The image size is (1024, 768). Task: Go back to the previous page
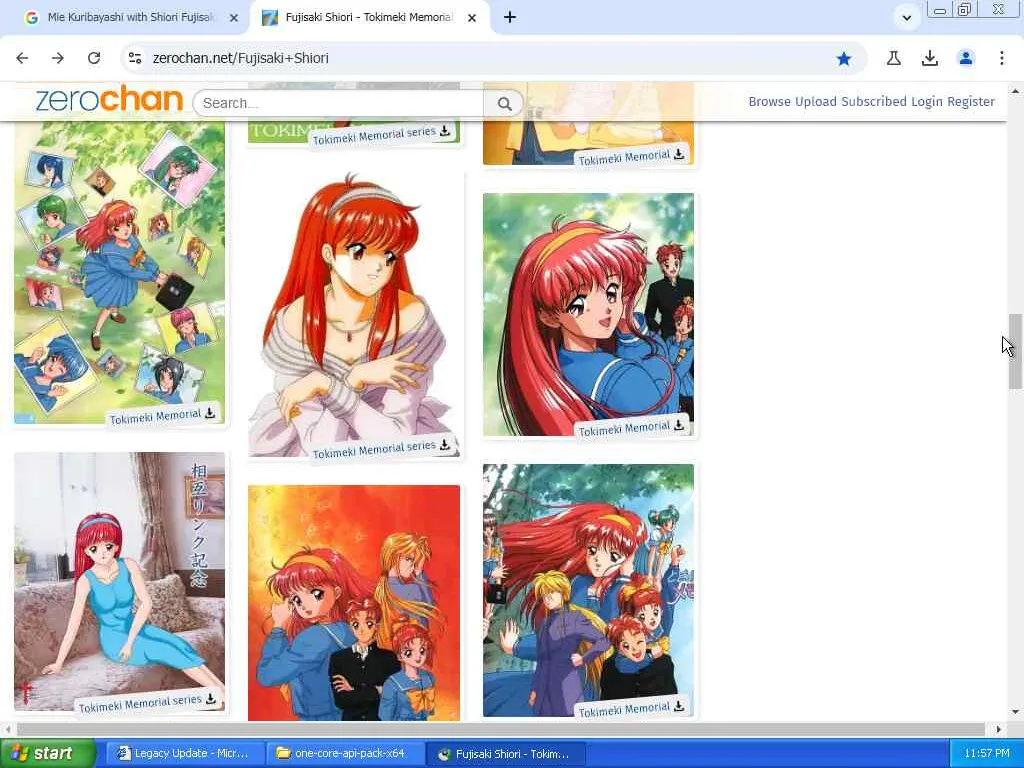pyautogui.click(x=22, y=58)
